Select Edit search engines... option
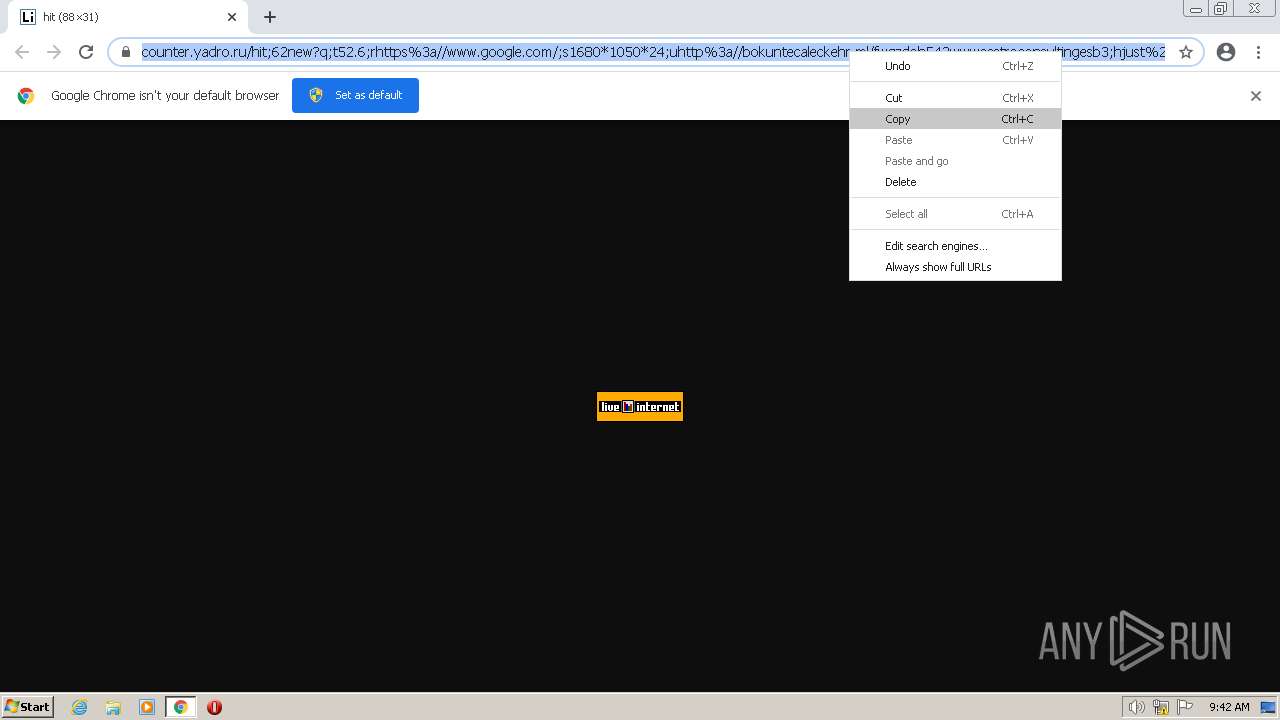The height and width of the screenshot is (720, 1280). [955, 246]
